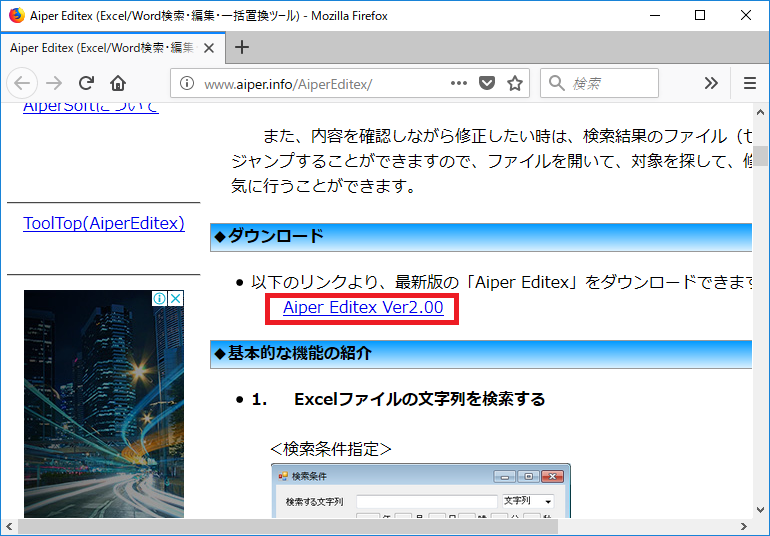Click horizontal scrollbar right arrow
770x536 pixels.
[744, 526]
